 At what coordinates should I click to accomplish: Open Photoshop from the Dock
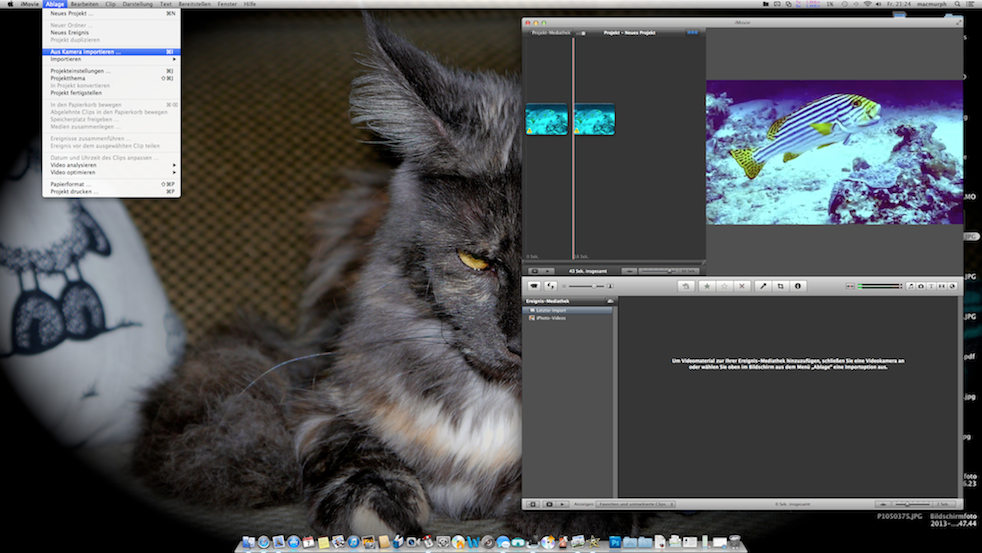point(614,542)
